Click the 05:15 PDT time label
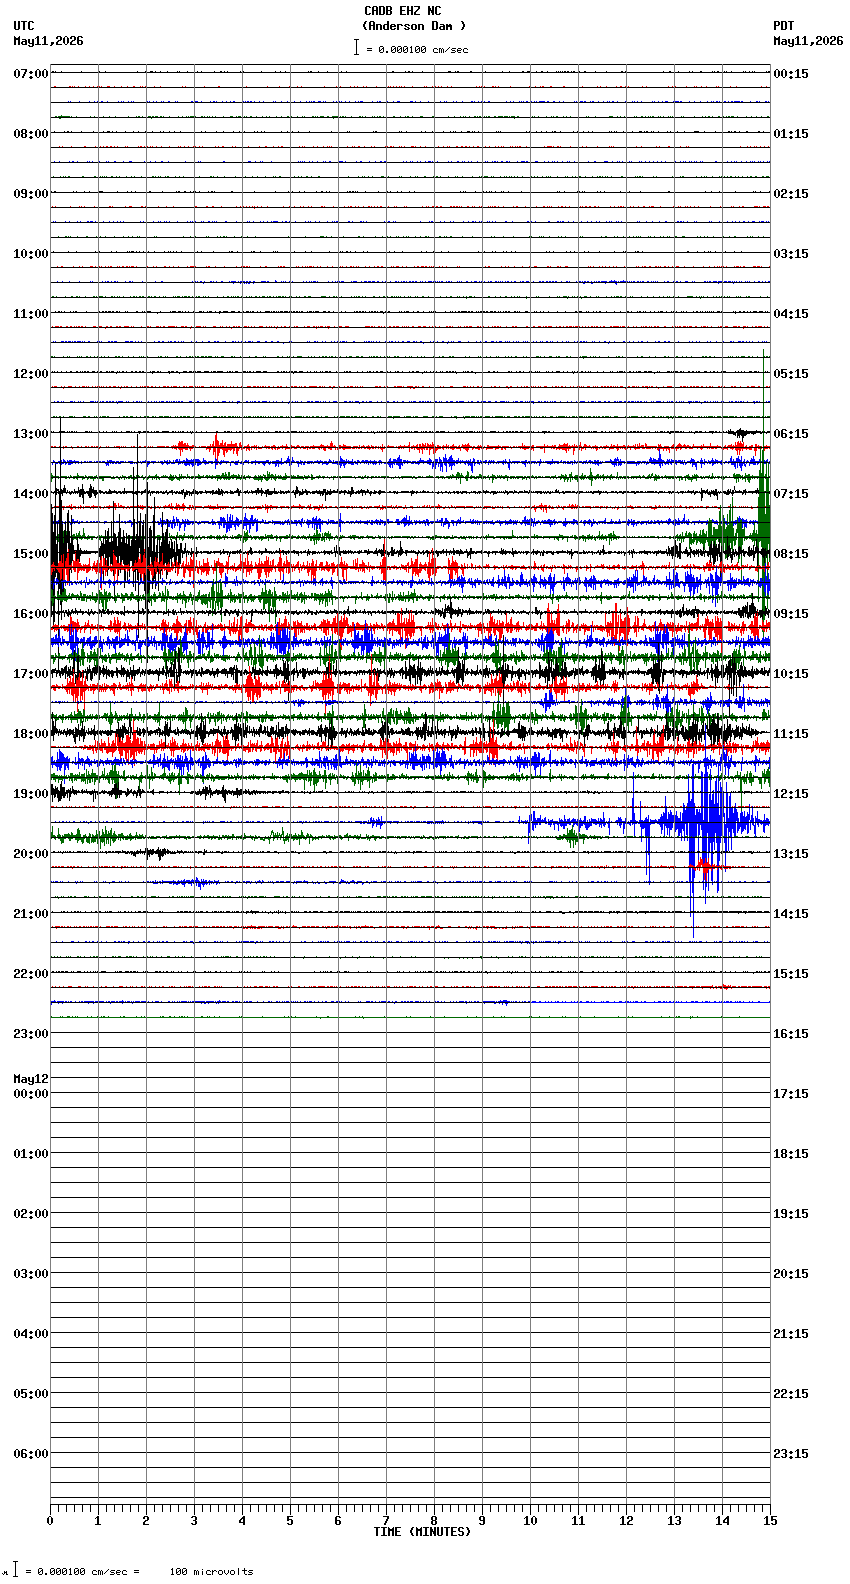The height and width of the screenshot is (1584, 850). click(791, 374)
